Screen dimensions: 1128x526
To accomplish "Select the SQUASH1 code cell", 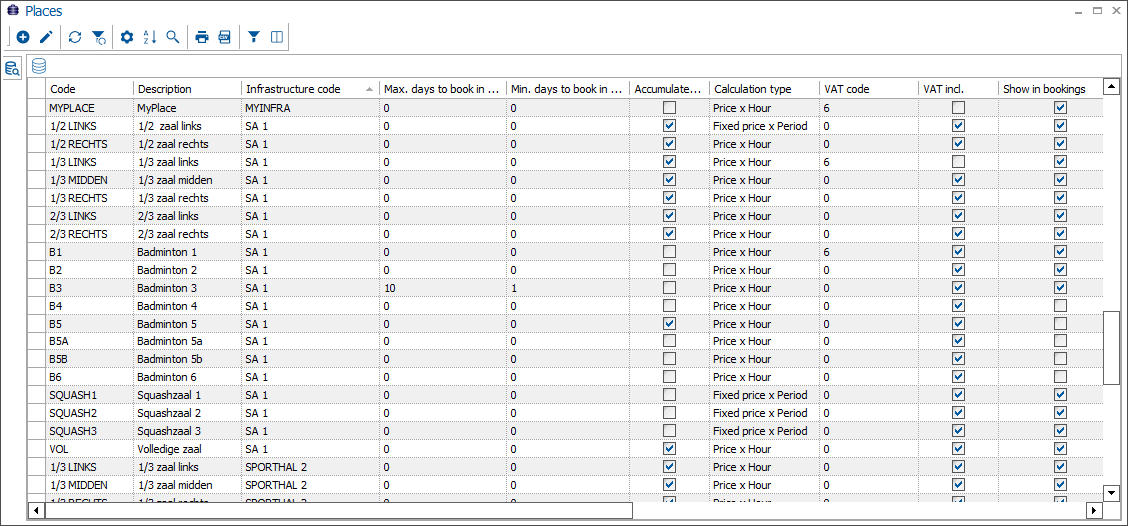I will pos(90,395).
